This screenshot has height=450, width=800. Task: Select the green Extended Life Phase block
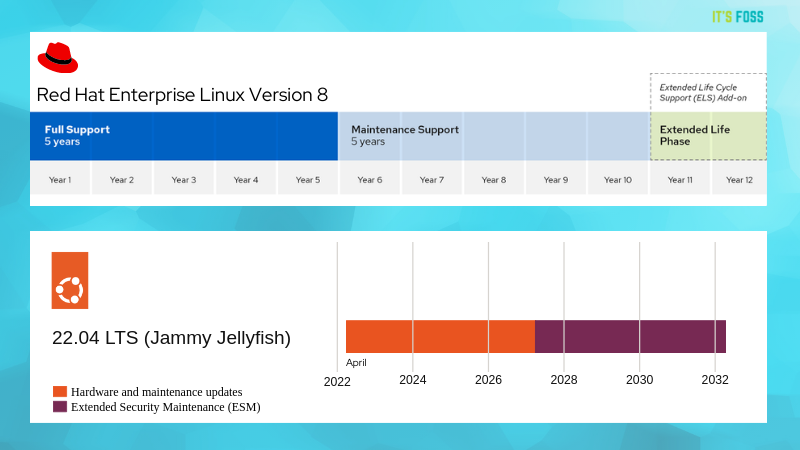tap(708, 136)
